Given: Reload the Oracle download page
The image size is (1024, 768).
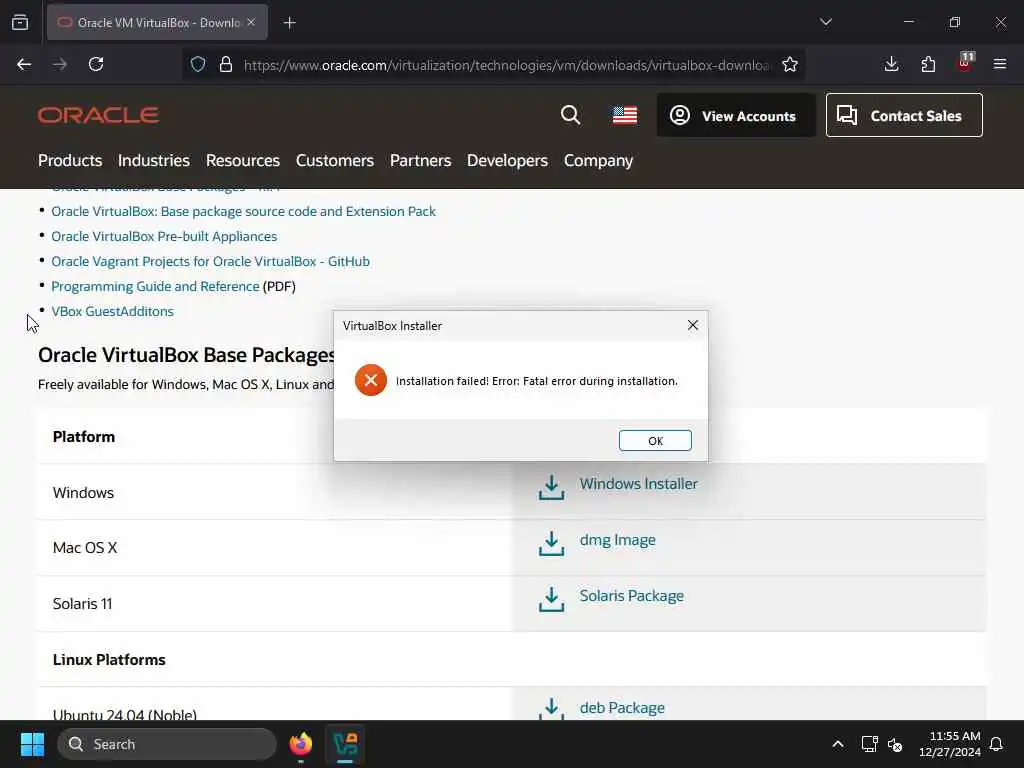Looking at the screenshot, I should (x=96, y=64).
